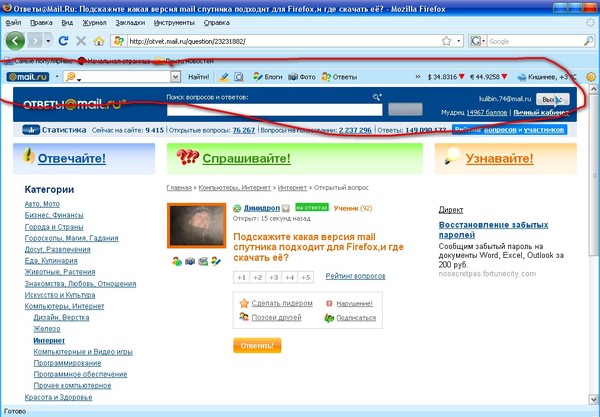Click the Firefox back navigation button

coord(15,41)
